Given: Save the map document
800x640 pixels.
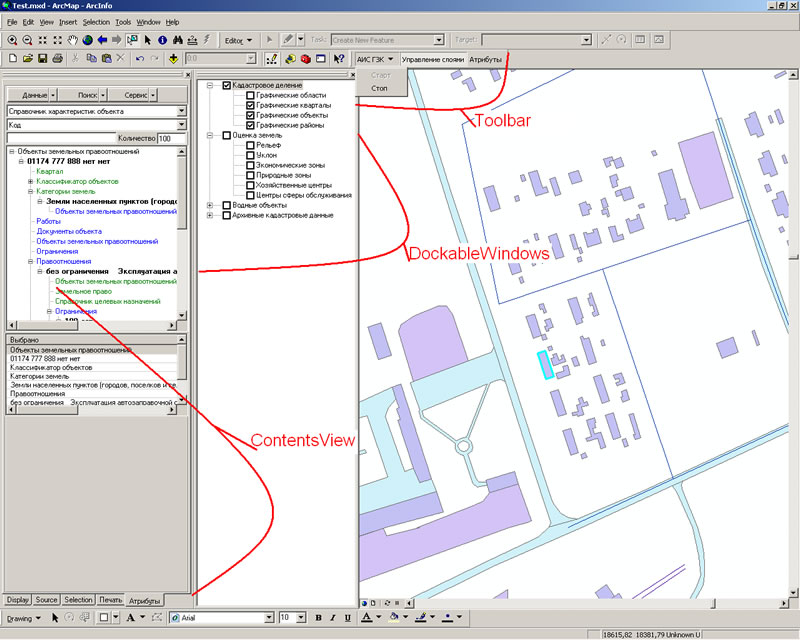Looking at the screenshot, I should click(42, 59).
